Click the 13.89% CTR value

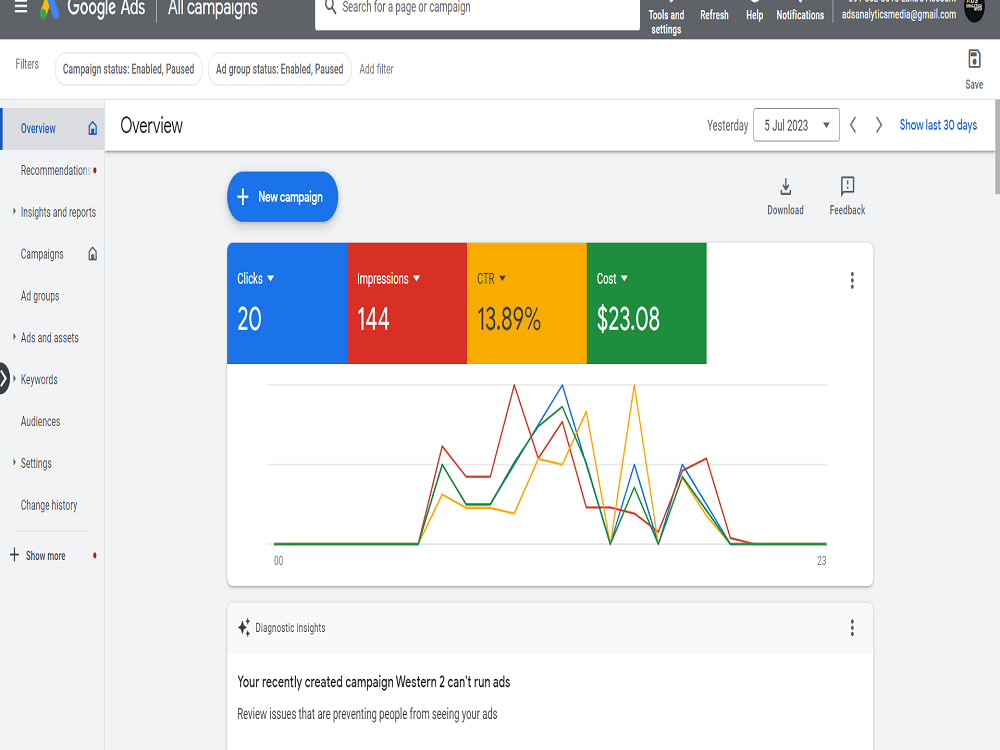click(509, 319)
